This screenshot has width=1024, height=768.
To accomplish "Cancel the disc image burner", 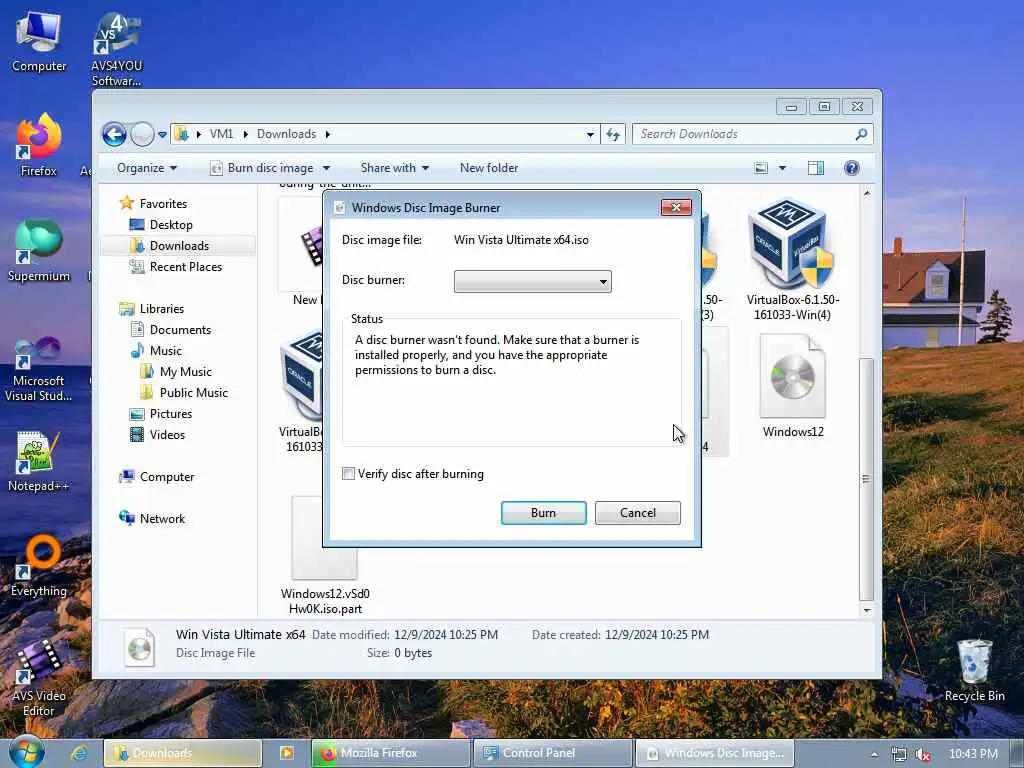I will [637, 513].
